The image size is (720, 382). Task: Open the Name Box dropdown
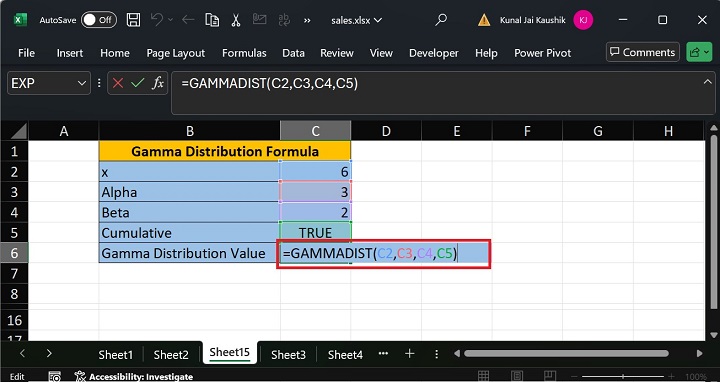coord(82,84)
